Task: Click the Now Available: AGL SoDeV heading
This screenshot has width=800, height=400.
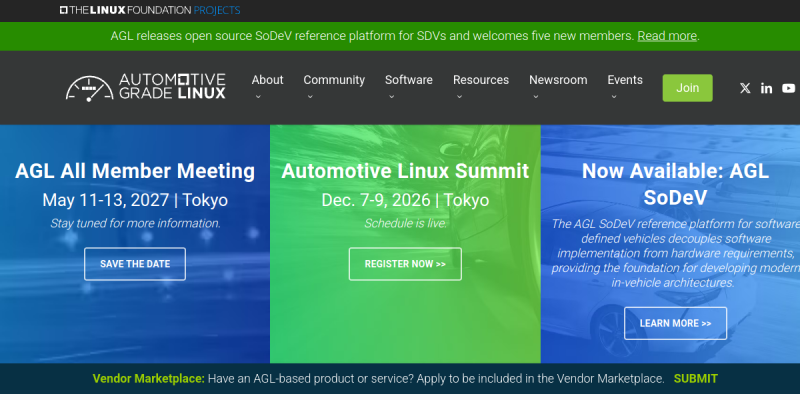Action: (x=676, y=184)
